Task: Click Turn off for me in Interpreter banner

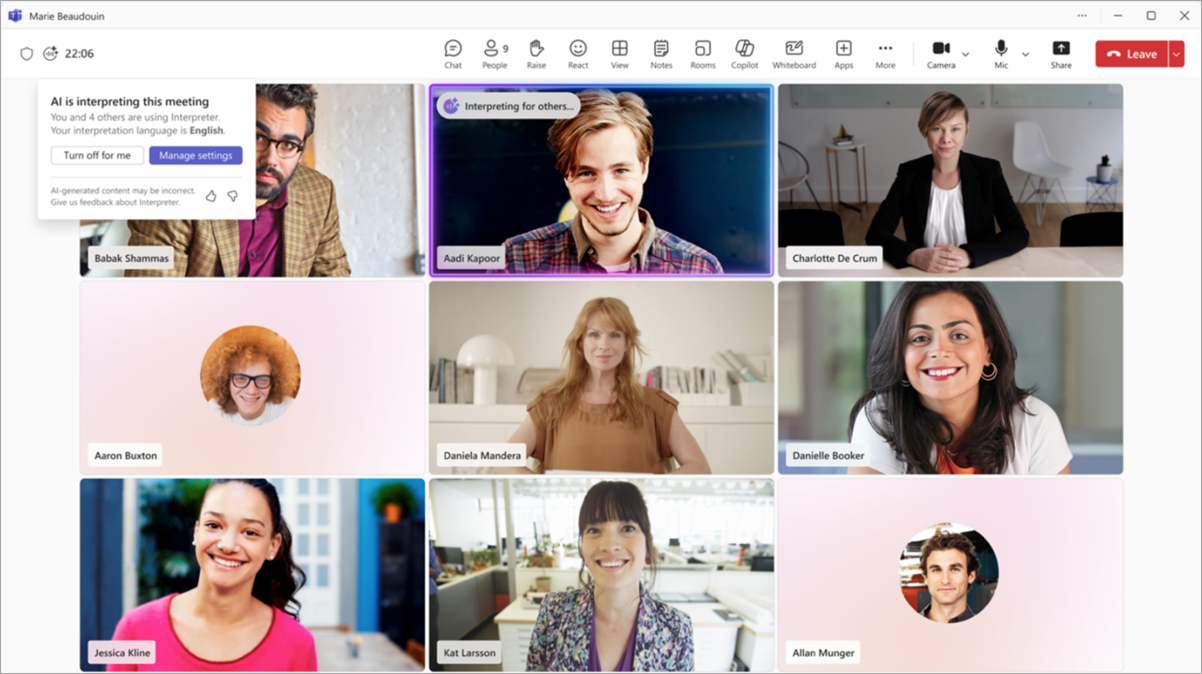Action: [96, 155]
